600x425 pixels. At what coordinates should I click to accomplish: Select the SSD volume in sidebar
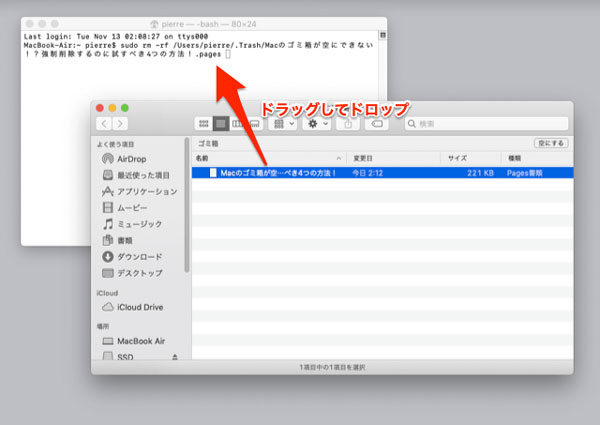(118, 357)
